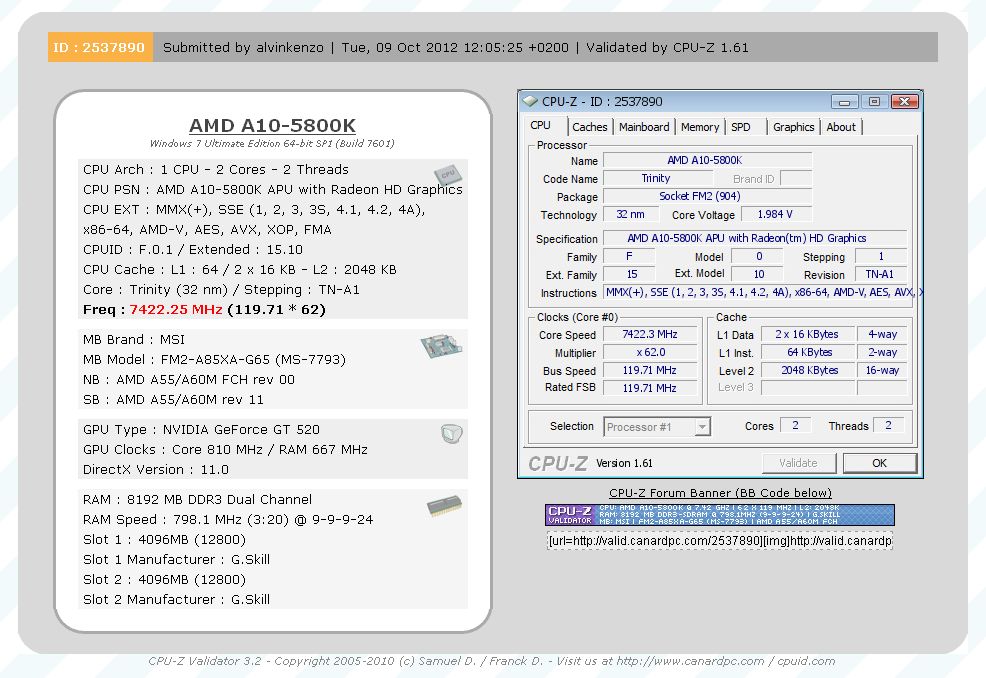Image resolution: width=986 pixels, height=678 pixels.
Task: Minimize the CPU-Z window
Action: click(x=844, y=101)
